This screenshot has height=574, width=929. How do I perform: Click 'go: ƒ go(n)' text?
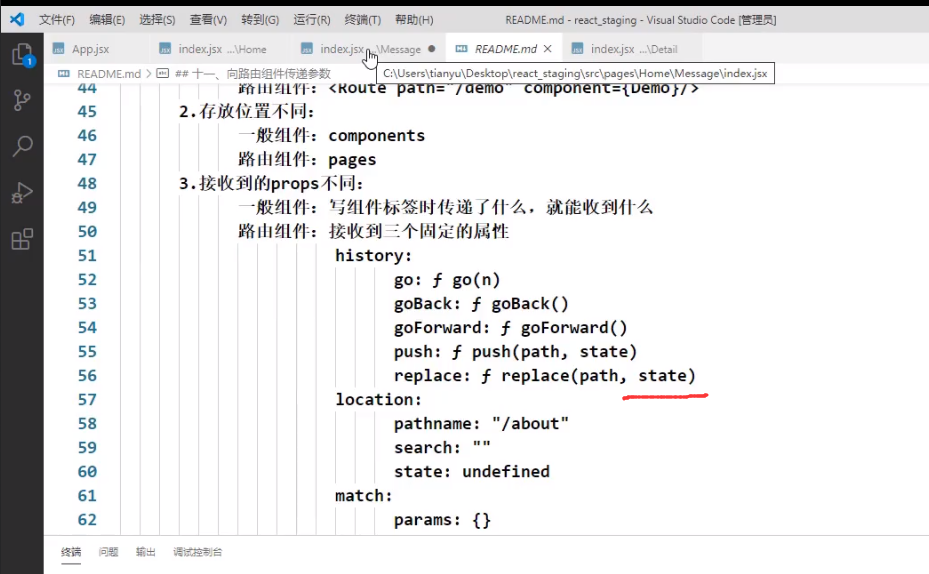tap(447, 280)
